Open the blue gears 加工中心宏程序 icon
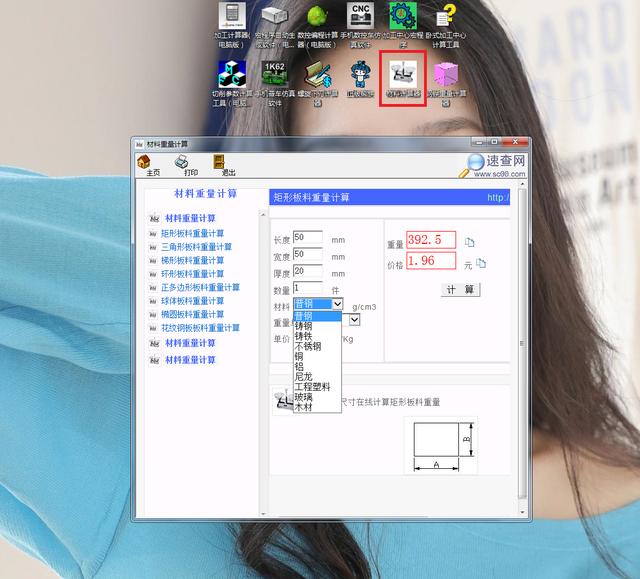This screenshot has height=579, width=640. pyautogui.click(x=403, y=16)
